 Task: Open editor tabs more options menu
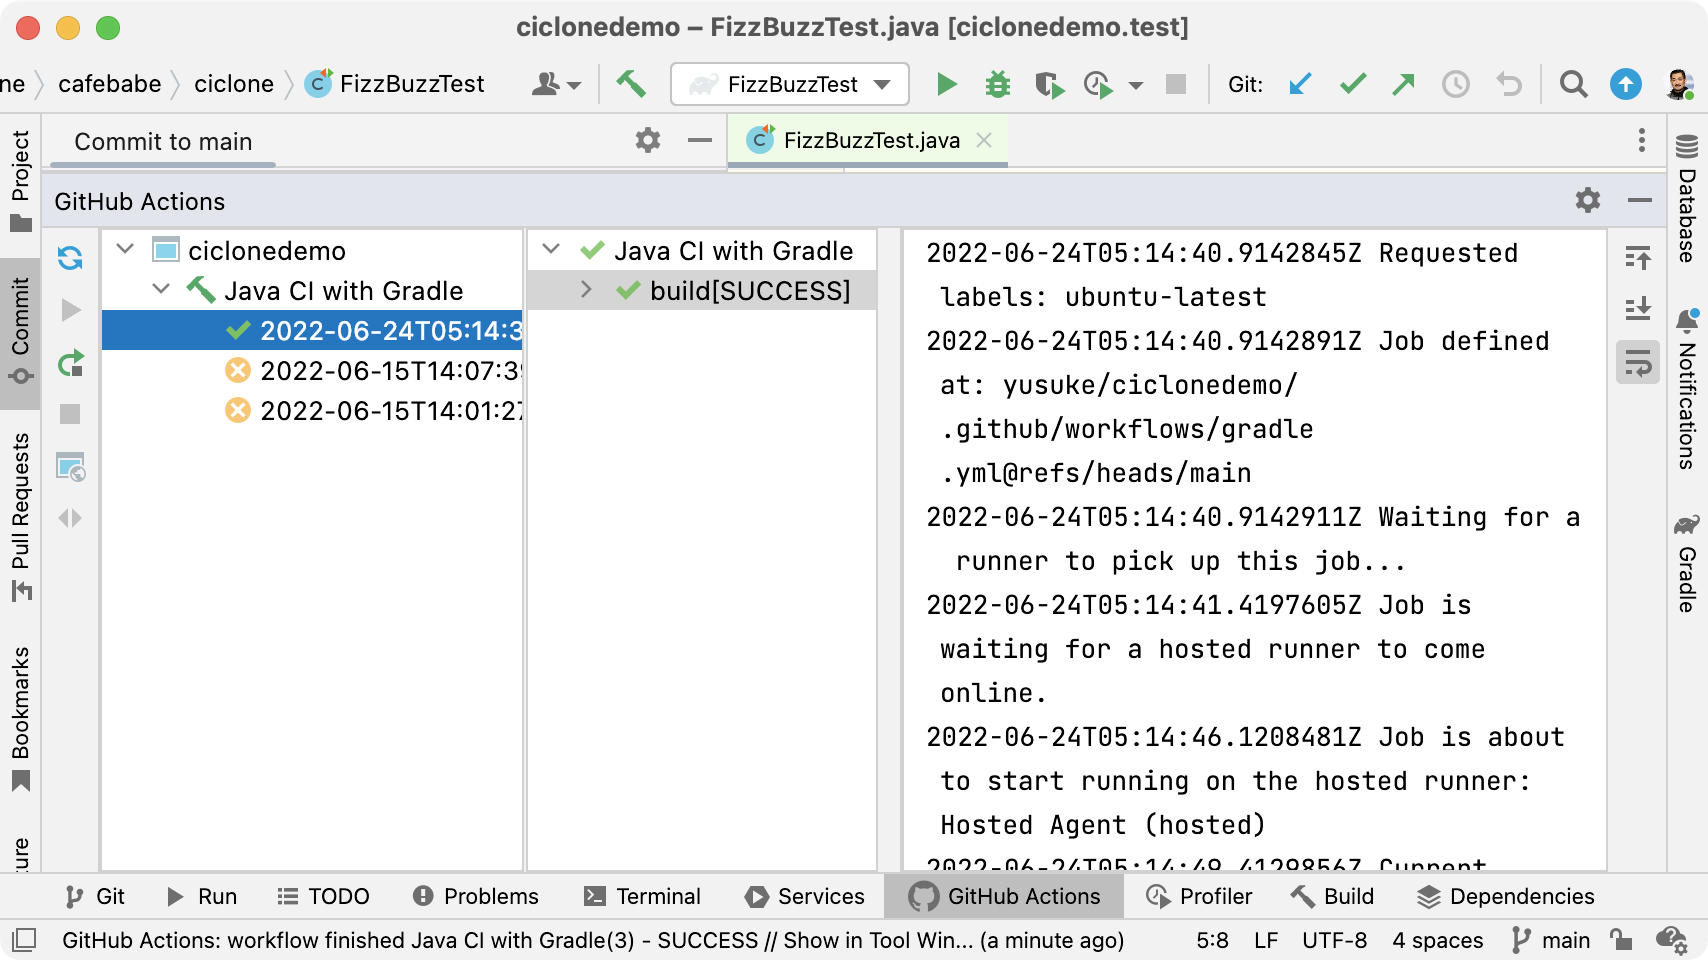click(1642, 140)
